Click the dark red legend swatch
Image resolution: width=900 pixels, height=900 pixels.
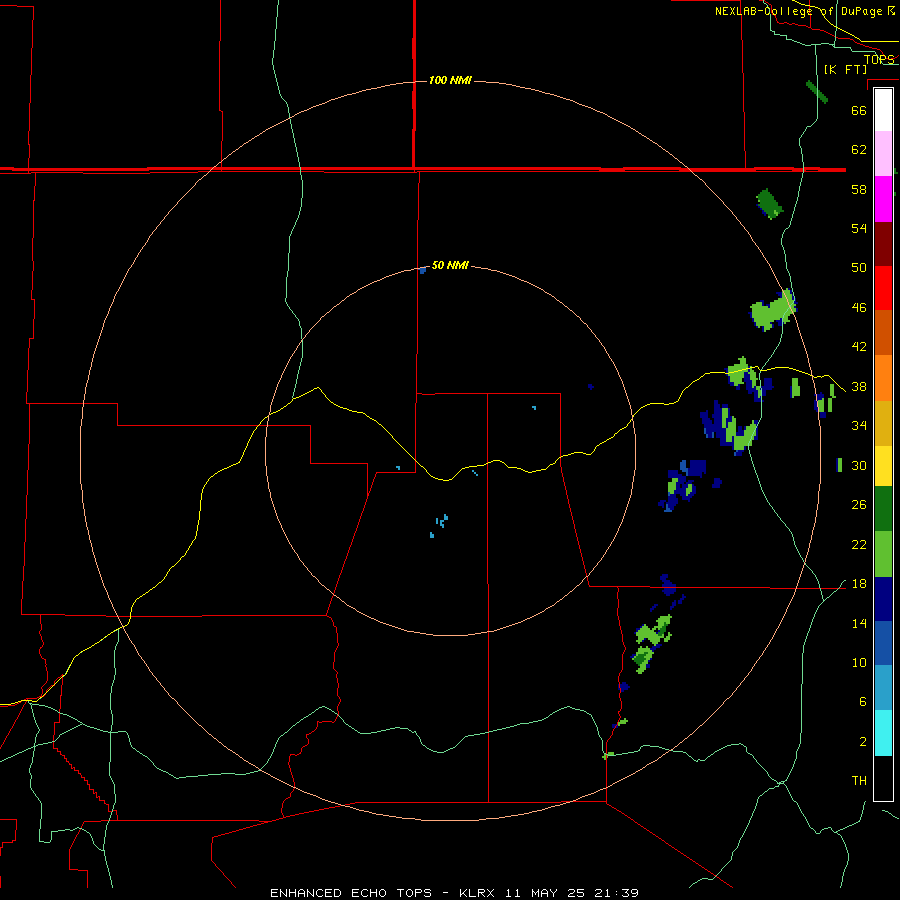click(883, 244)
